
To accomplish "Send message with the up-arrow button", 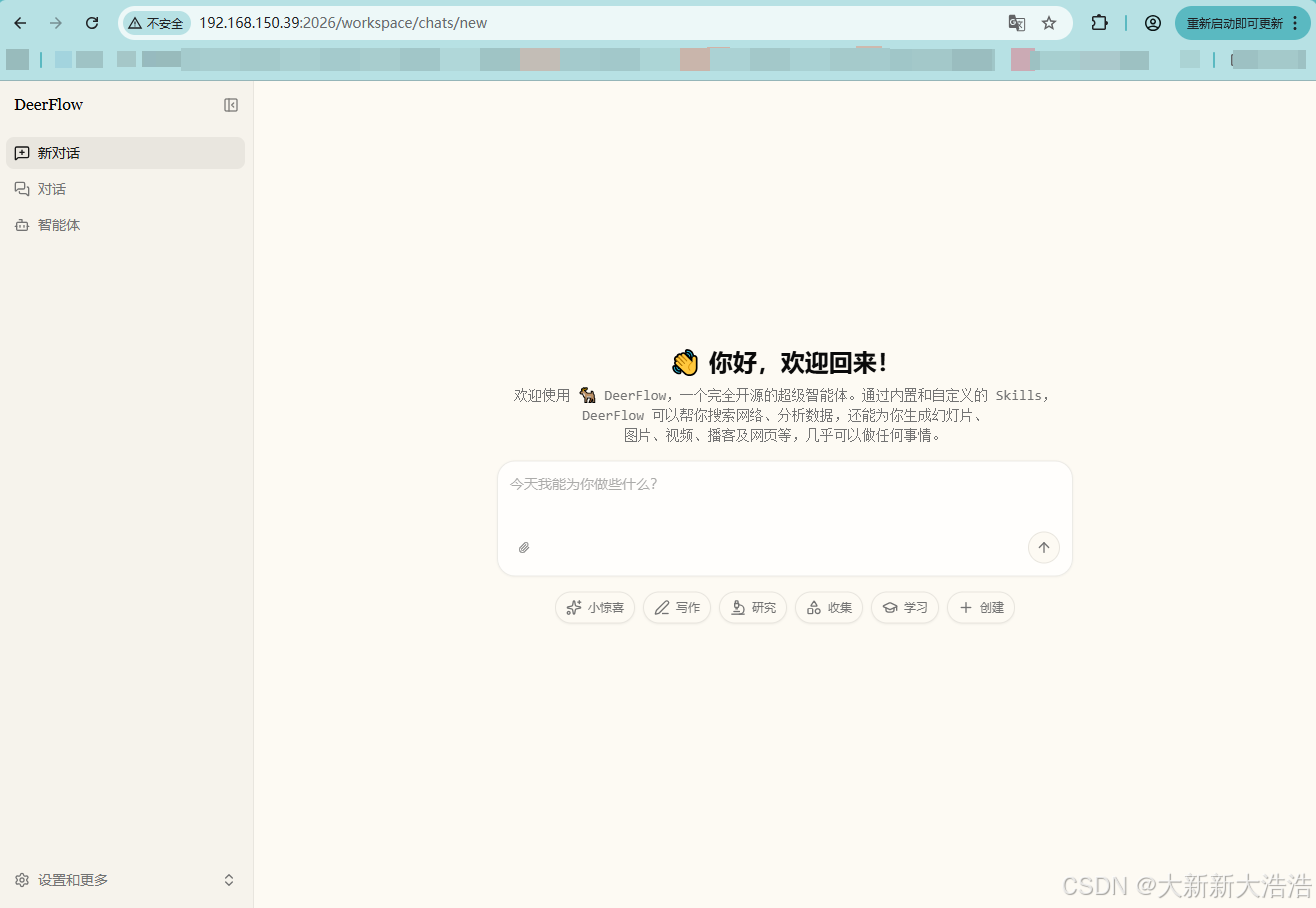I will (1043, 547).
